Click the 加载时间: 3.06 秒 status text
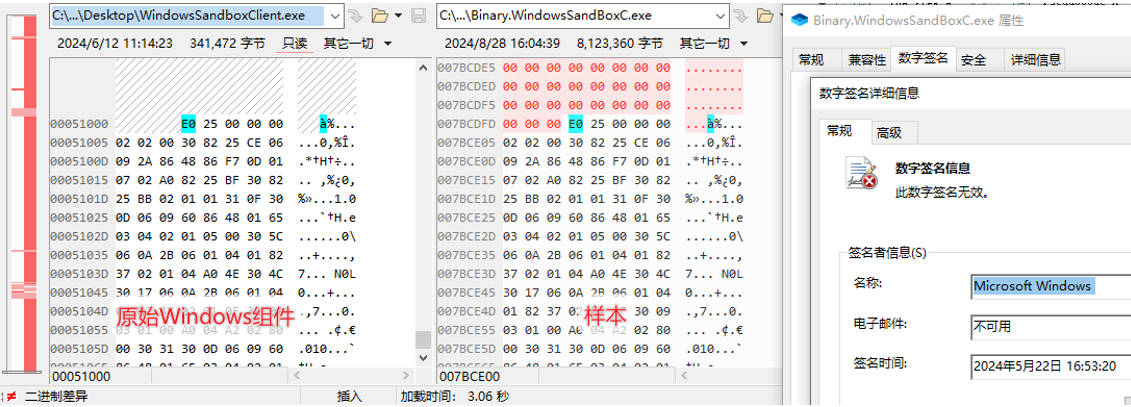 (454, 396)
